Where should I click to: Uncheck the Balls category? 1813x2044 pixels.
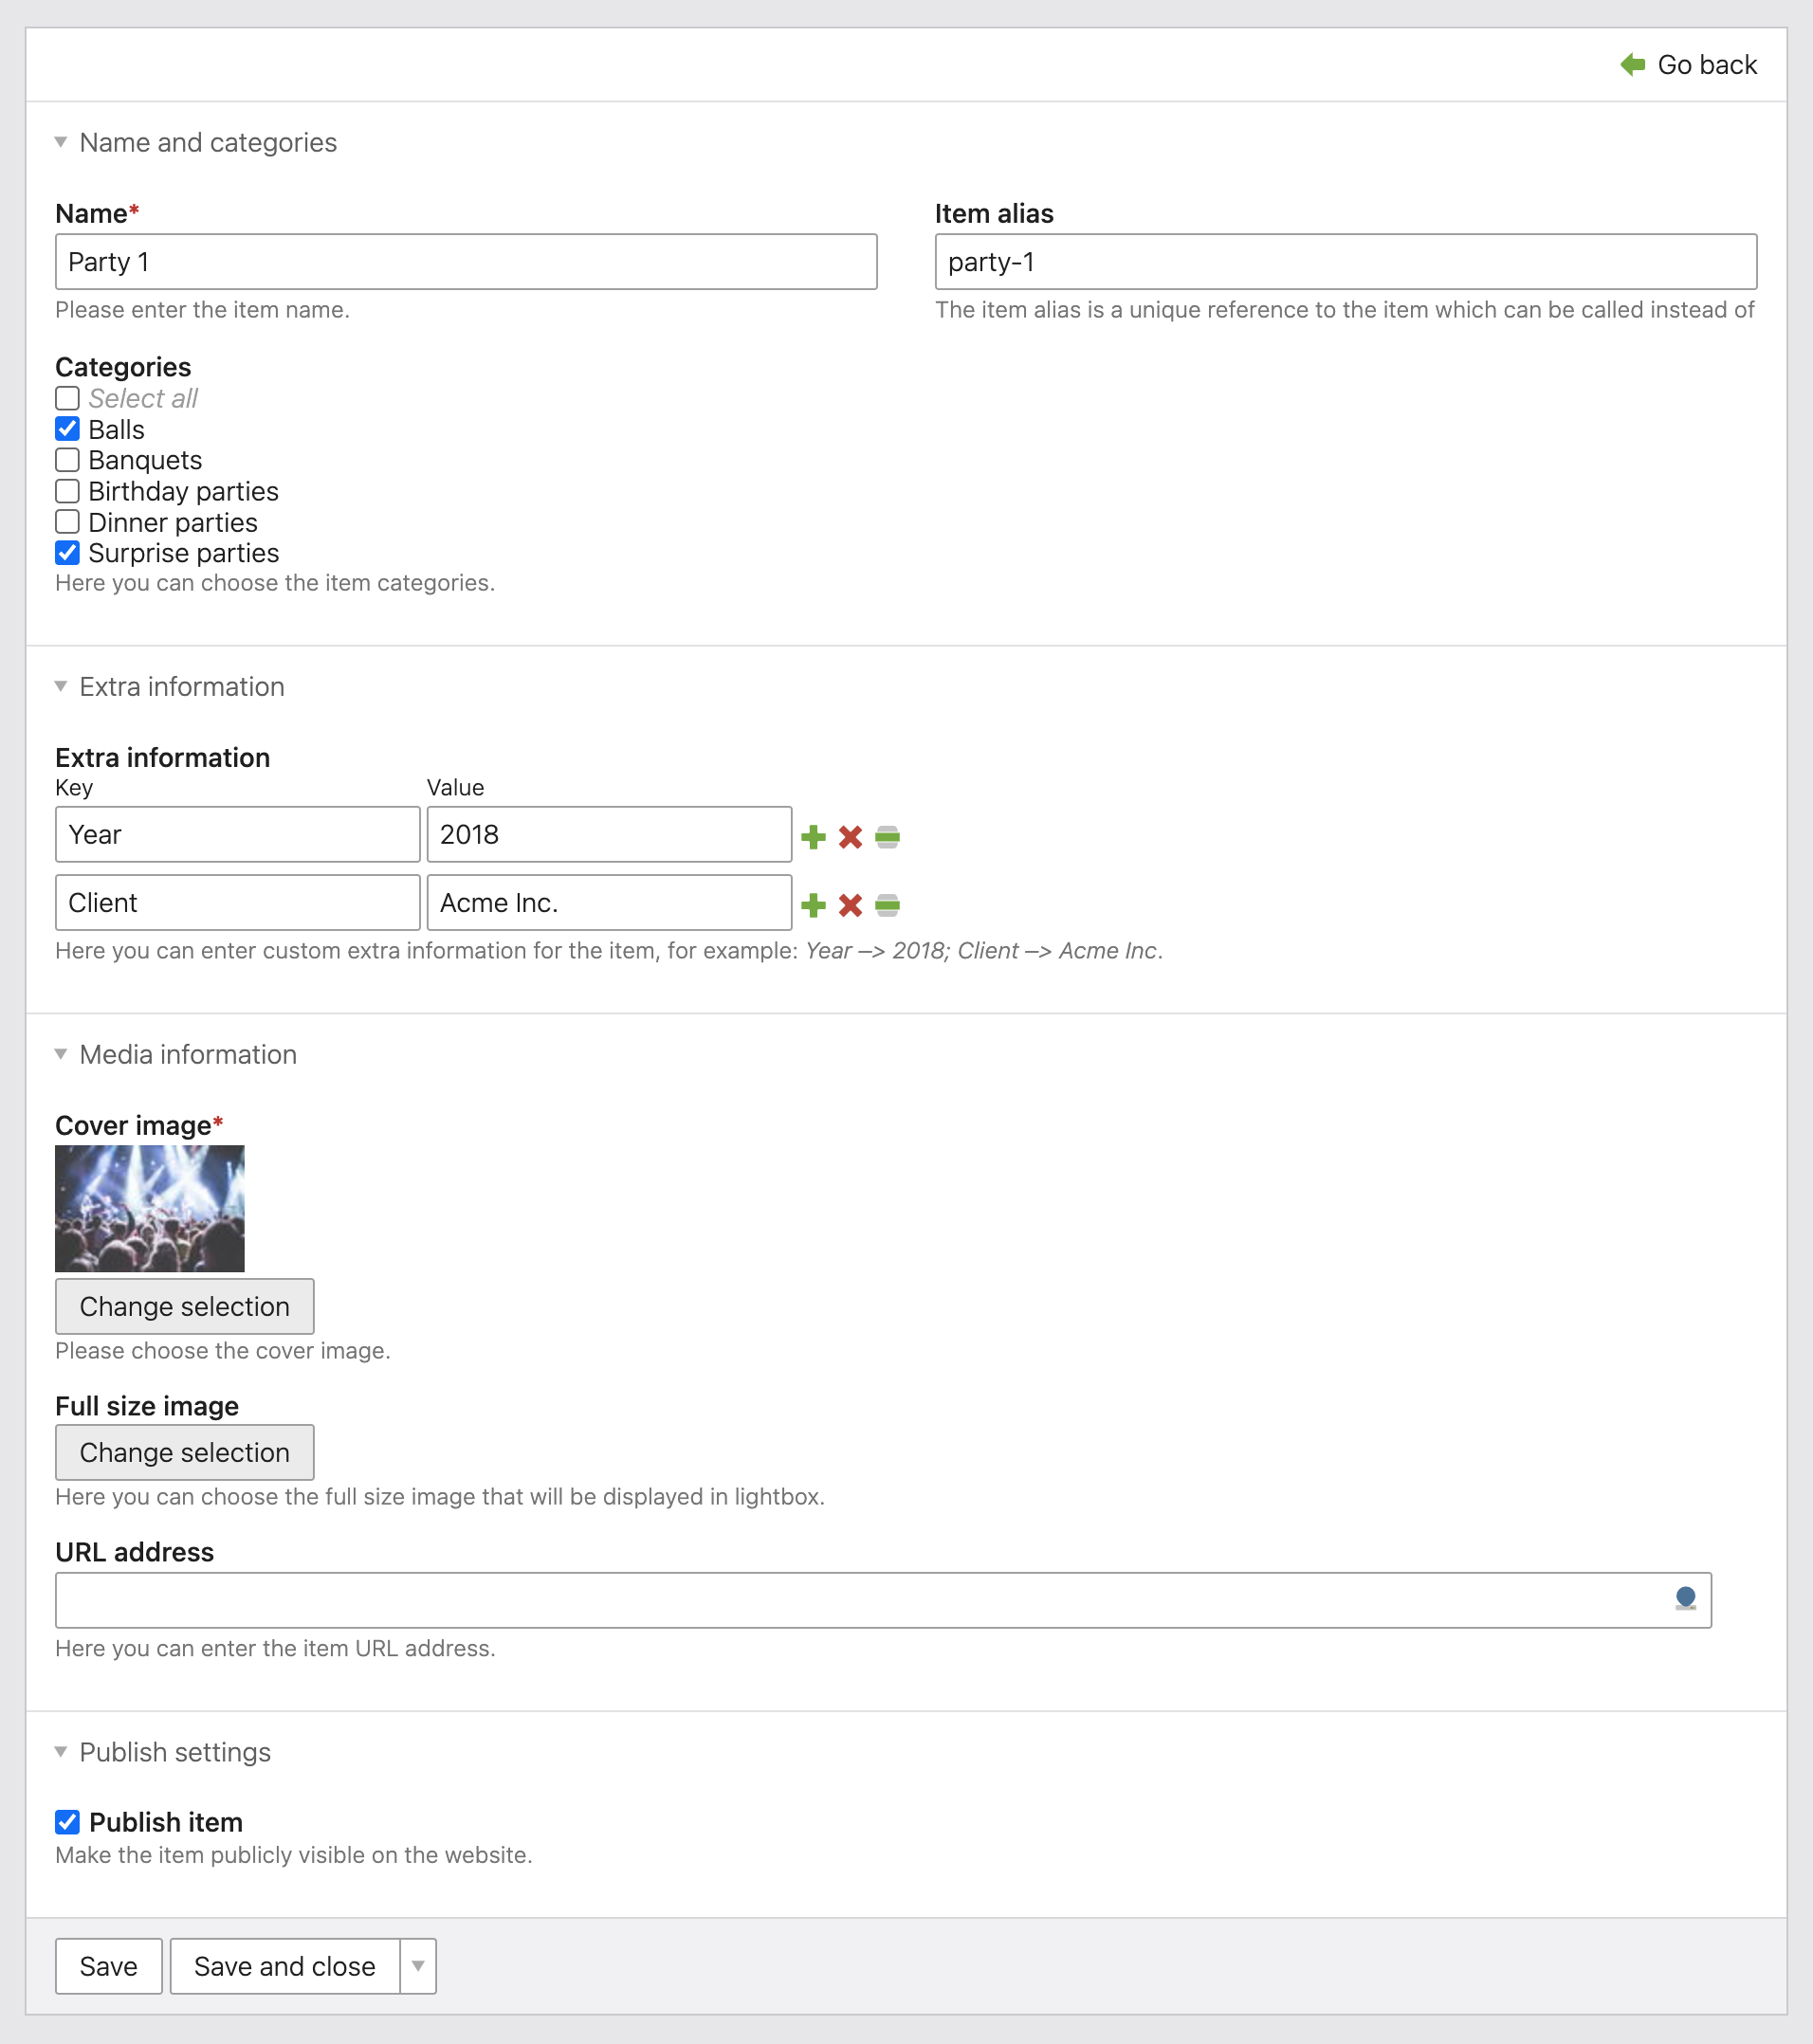[67, 429]
